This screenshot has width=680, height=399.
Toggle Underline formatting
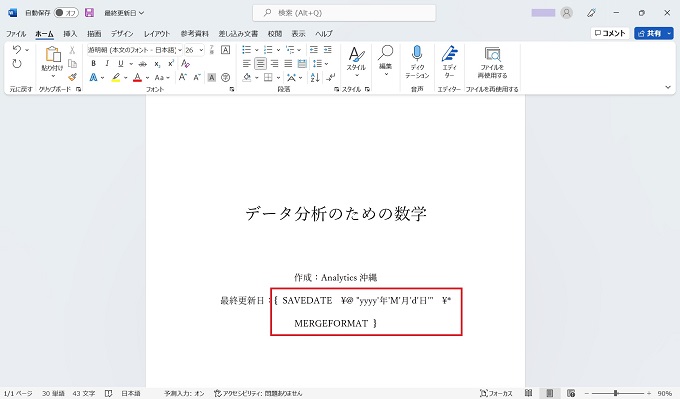[121, 64]
